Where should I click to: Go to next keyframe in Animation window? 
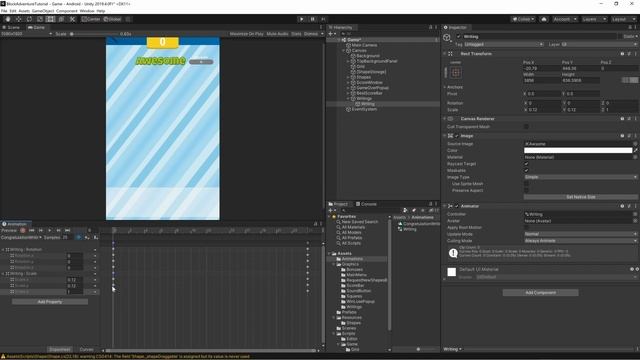(59, 231)
